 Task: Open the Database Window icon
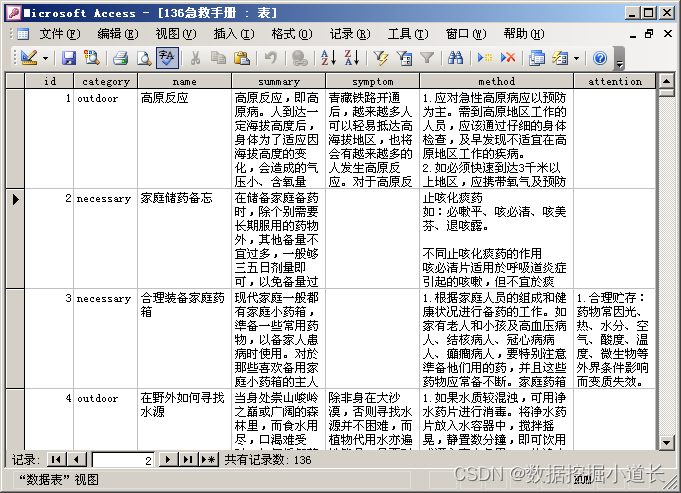click(537, 58)
